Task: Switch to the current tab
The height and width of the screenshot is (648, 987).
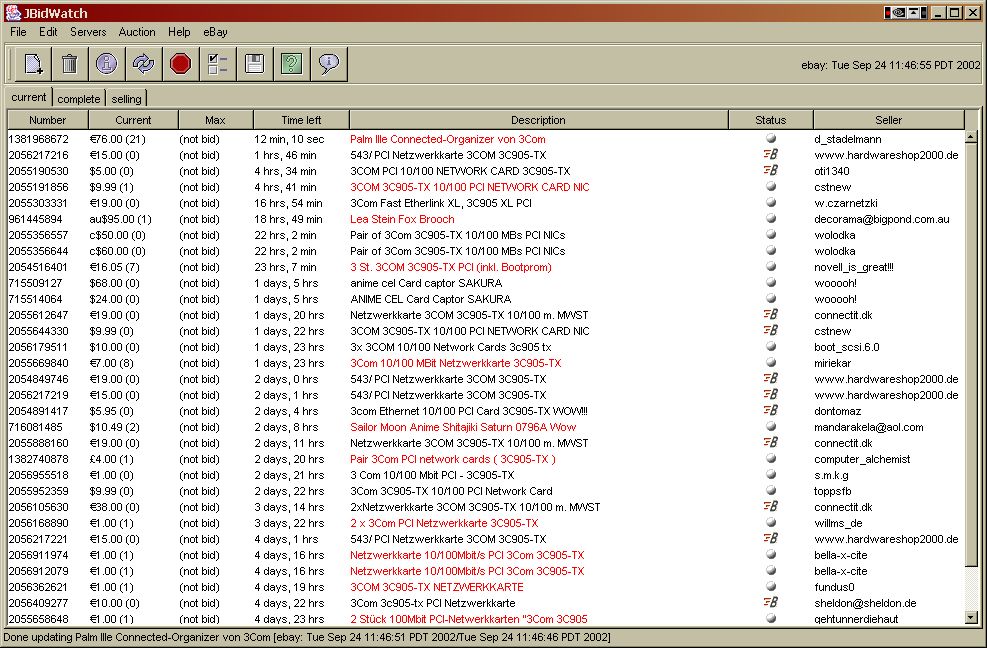Action: tap(28, 98)
